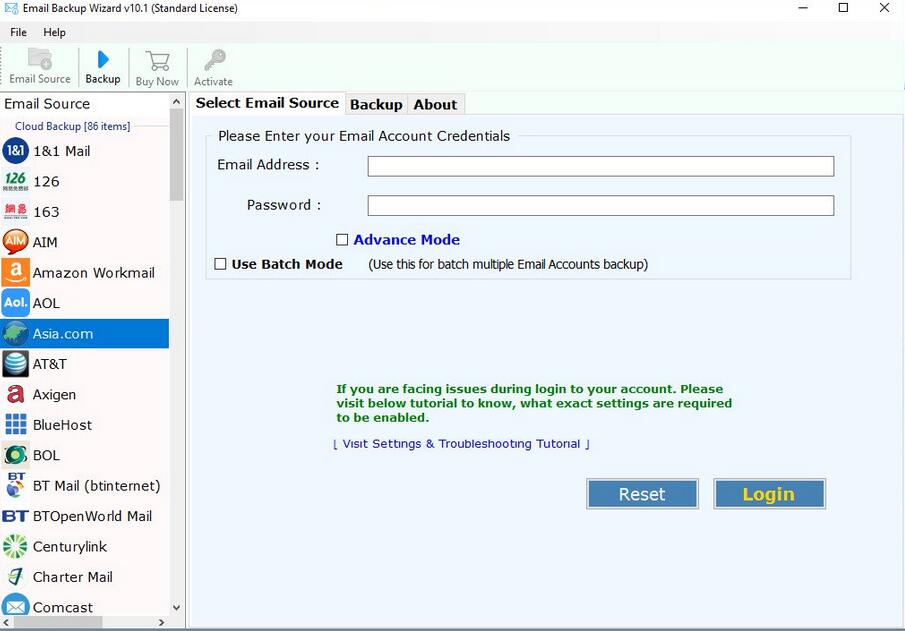The width and height of the screenshot is (905, 631).
Task: Open the File menu
Action: coord(18,32)
